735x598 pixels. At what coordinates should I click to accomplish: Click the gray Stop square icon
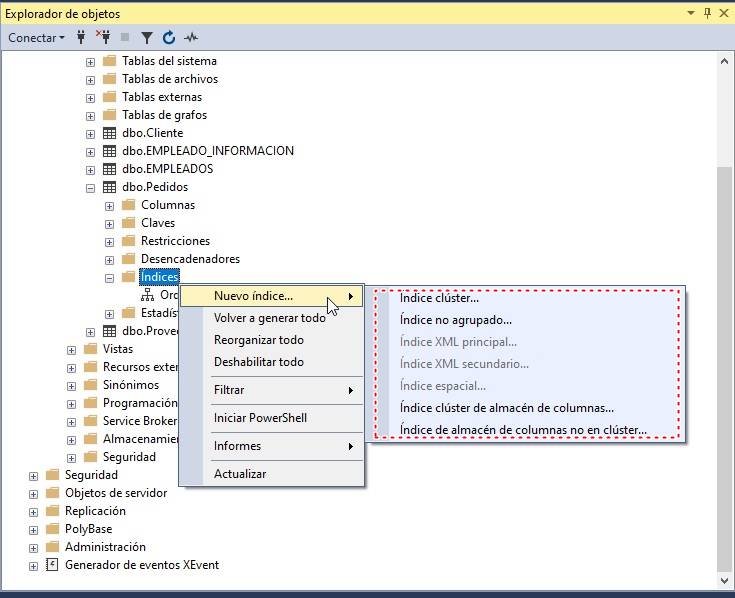125,37
